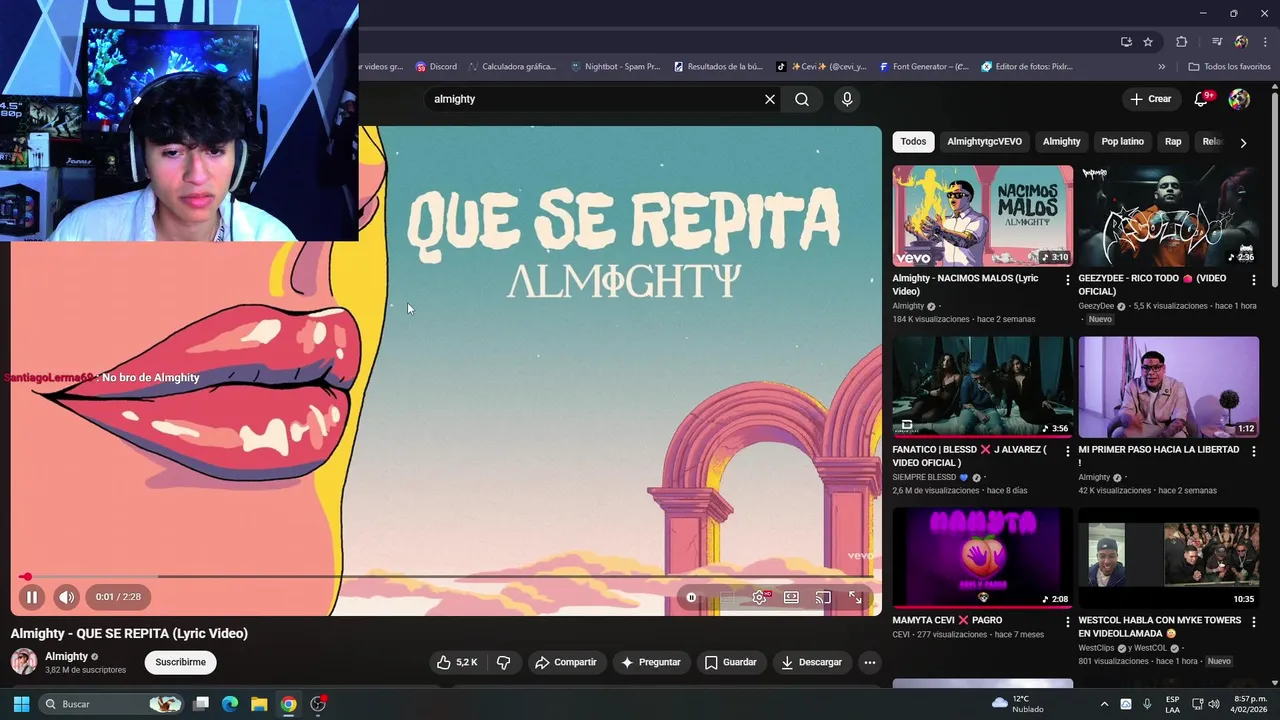
Task: Open options for GEEZYDEE RICO TODO video
Action: 1253,280
